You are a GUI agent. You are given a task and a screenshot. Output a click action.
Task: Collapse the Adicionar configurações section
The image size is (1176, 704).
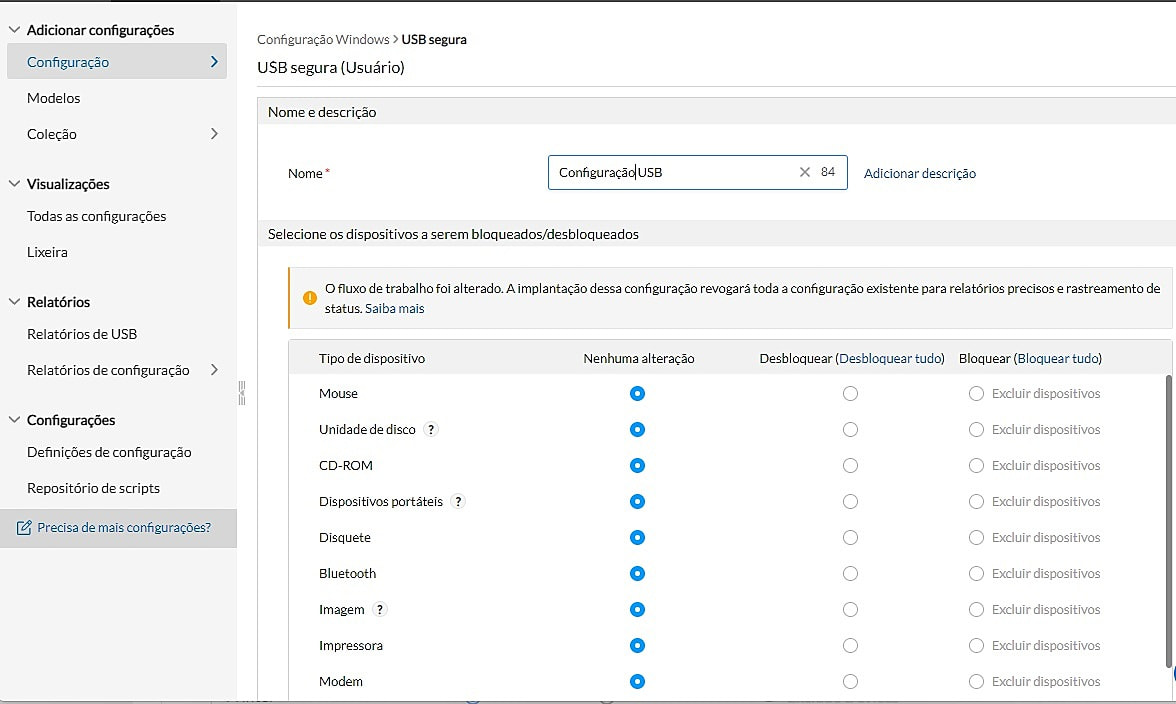tap(14, 30)
